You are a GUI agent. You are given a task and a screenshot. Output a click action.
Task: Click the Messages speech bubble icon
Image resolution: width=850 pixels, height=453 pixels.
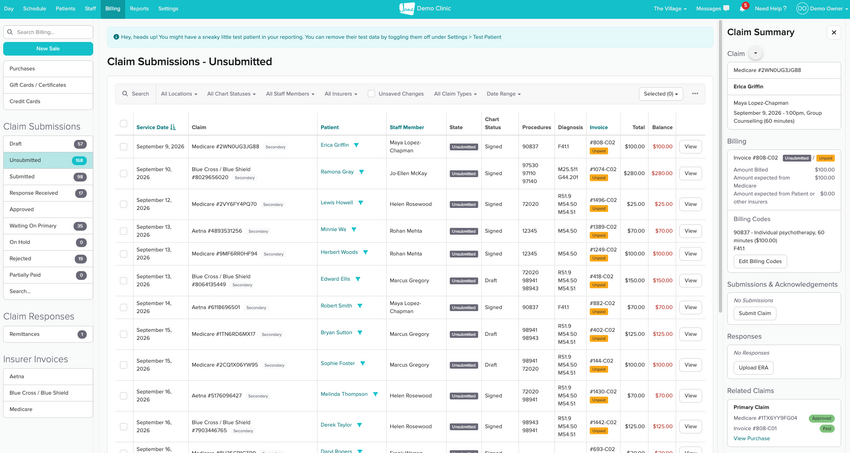726,9
